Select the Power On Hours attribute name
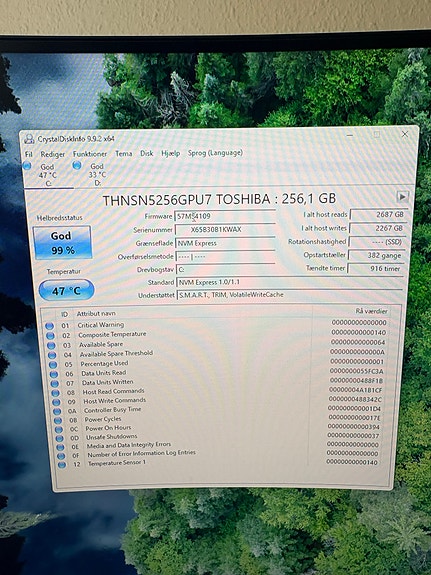431x575 pixels. point(108,428)
